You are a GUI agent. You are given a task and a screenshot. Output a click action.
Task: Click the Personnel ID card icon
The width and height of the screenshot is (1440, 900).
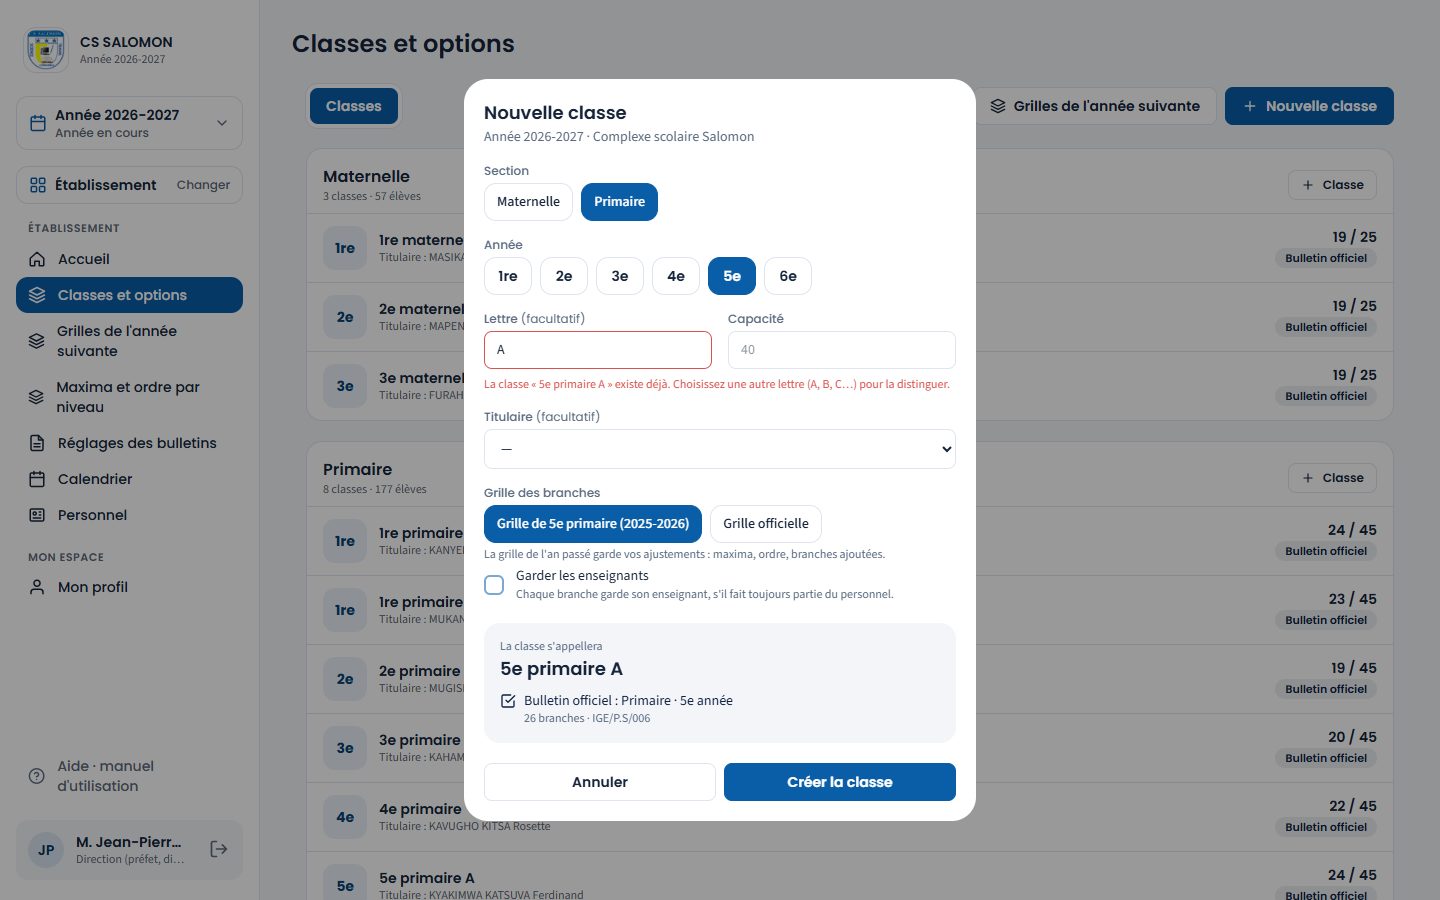[37, 515]
